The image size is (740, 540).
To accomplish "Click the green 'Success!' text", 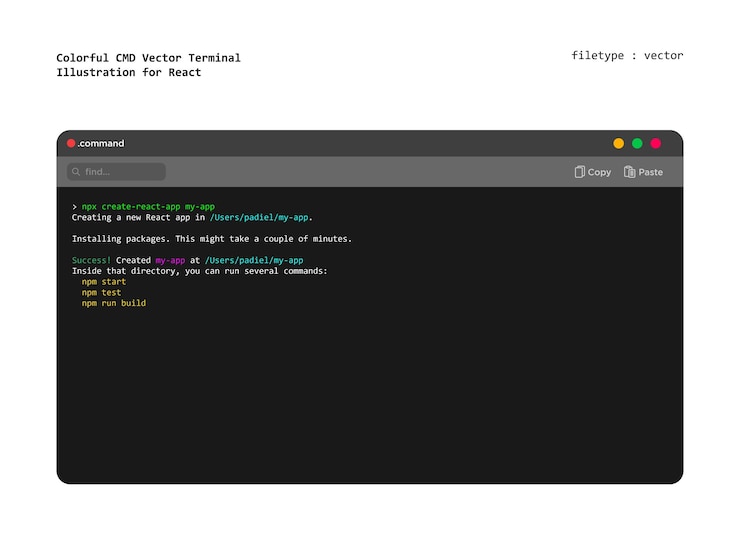I will point(91,260).
